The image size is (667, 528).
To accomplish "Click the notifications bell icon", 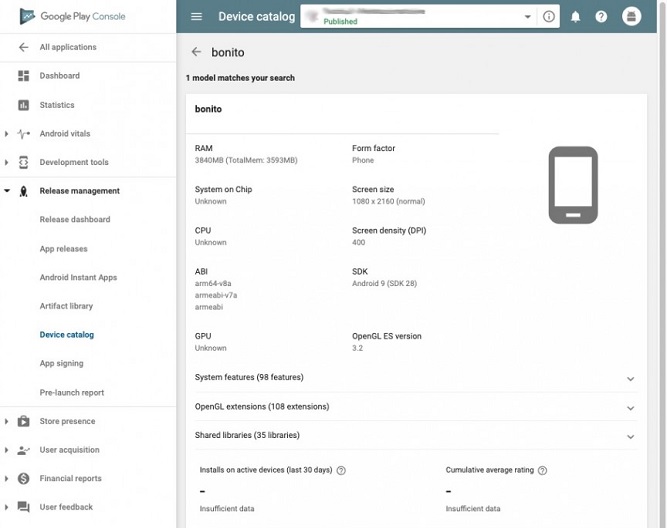I will 576,17.
